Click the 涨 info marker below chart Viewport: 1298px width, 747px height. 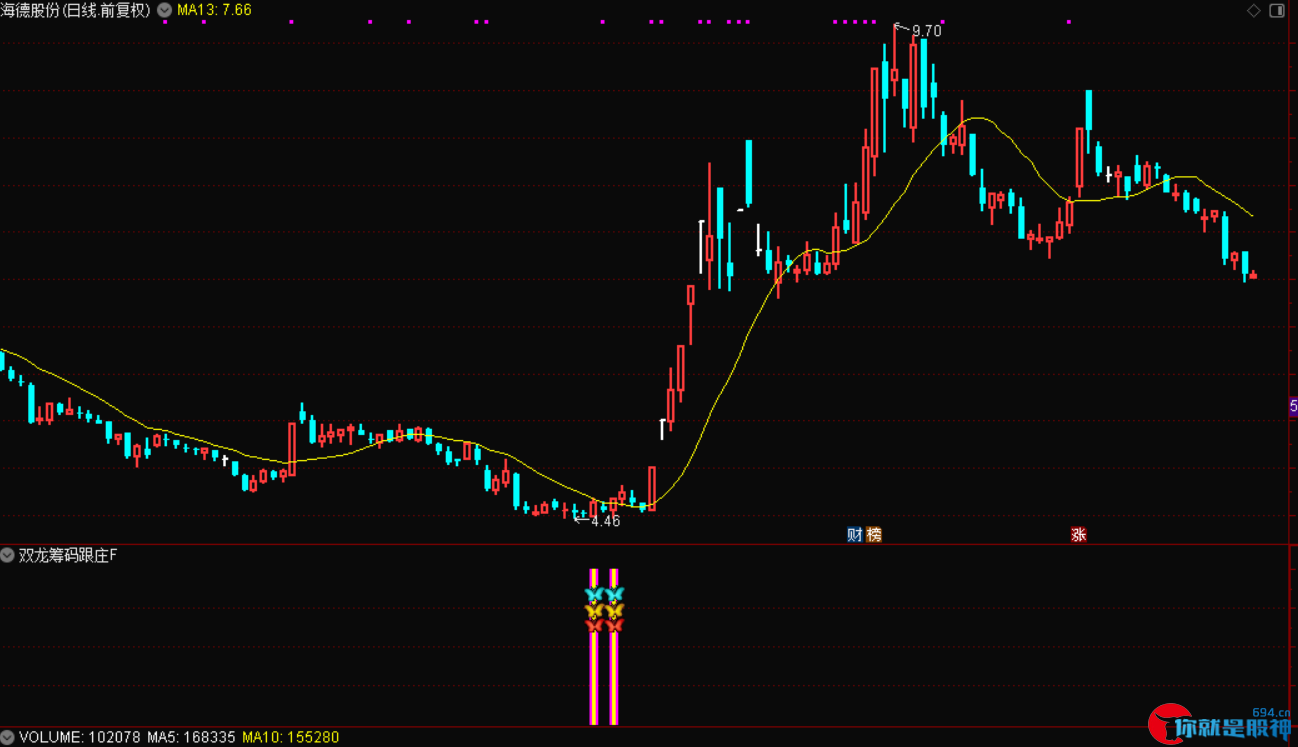(1079, 535)
